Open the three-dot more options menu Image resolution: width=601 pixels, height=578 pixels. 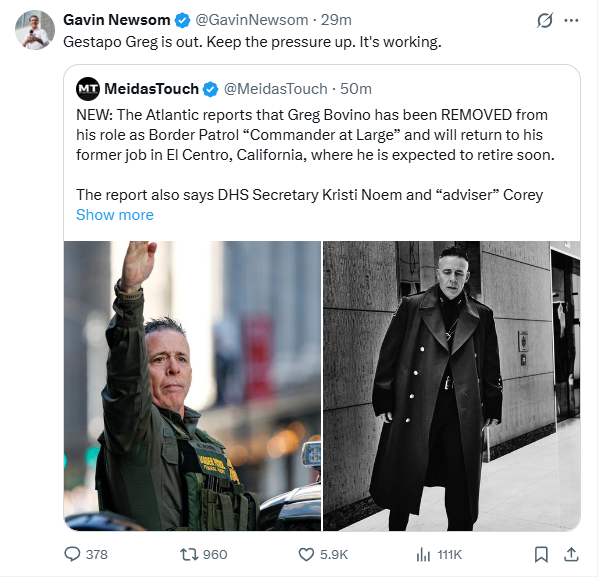click(x=571, y=20)
